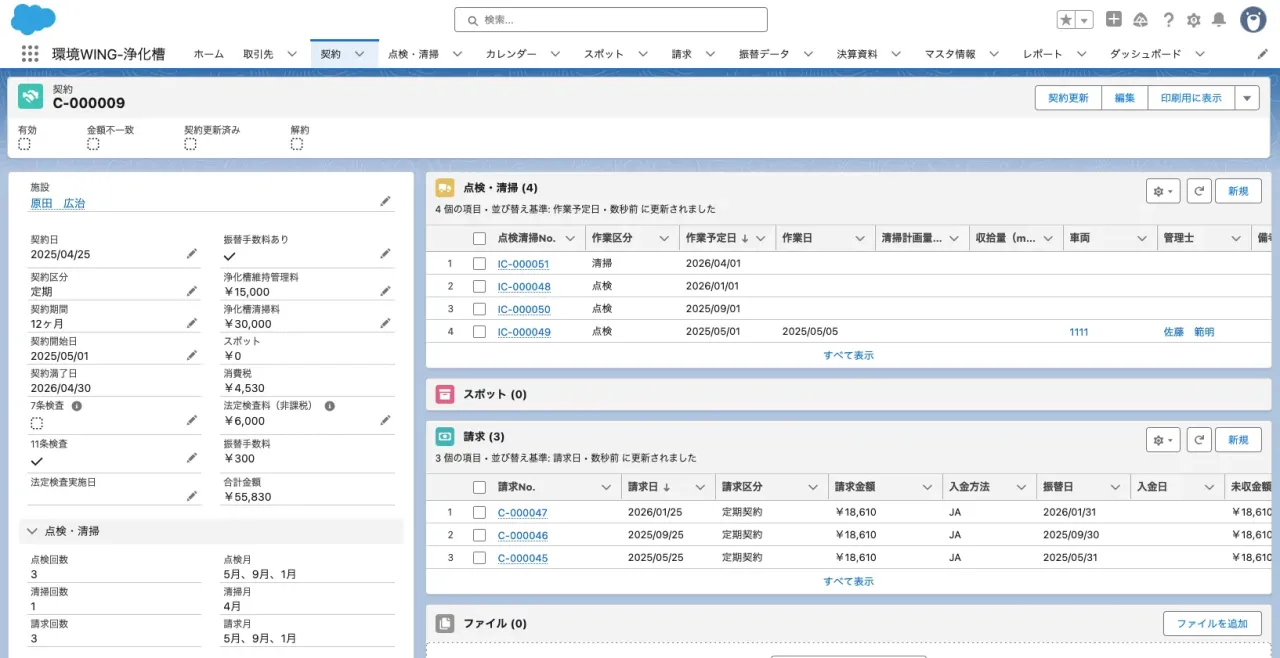Open the 請求区分 column menu chevron
The image size is (1280, 658).
tap(811, 487)
